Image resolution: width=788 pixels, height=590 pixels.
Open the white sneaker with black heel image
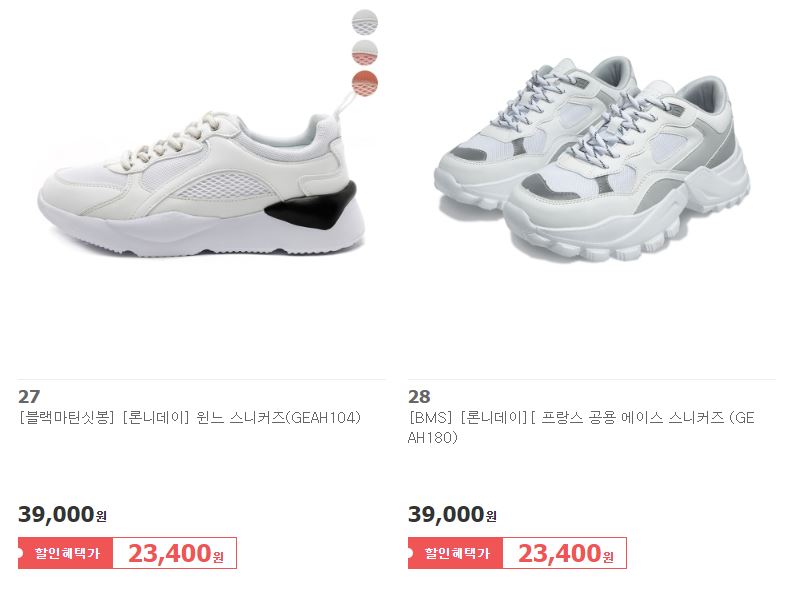pos(201,186)
